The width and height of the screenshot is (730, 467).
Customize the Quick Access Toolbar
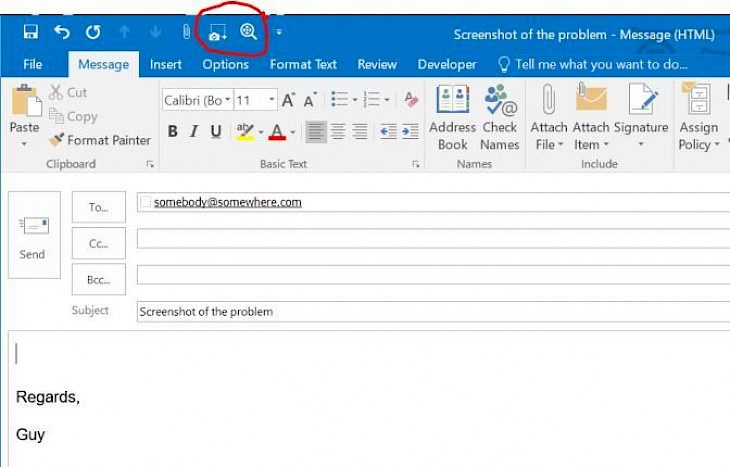[279, 32]
